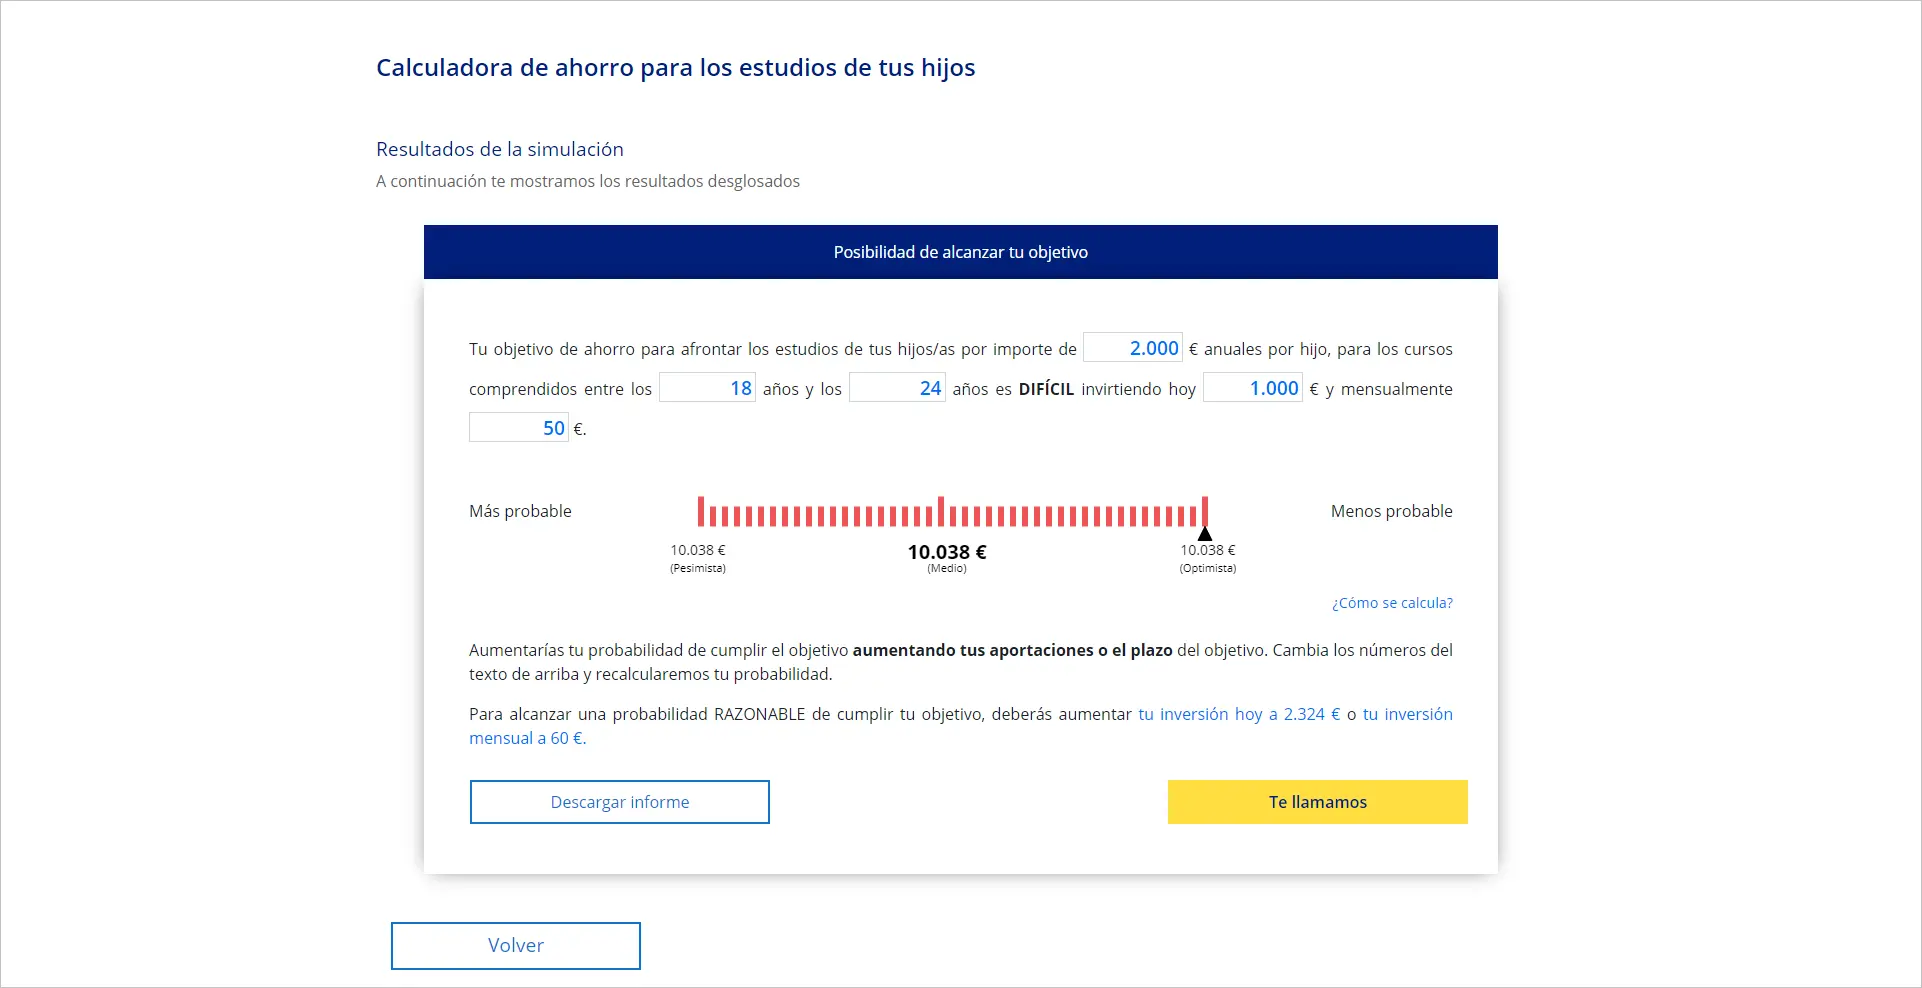Click the tall middle red bar above Medio

click(941, 511)
